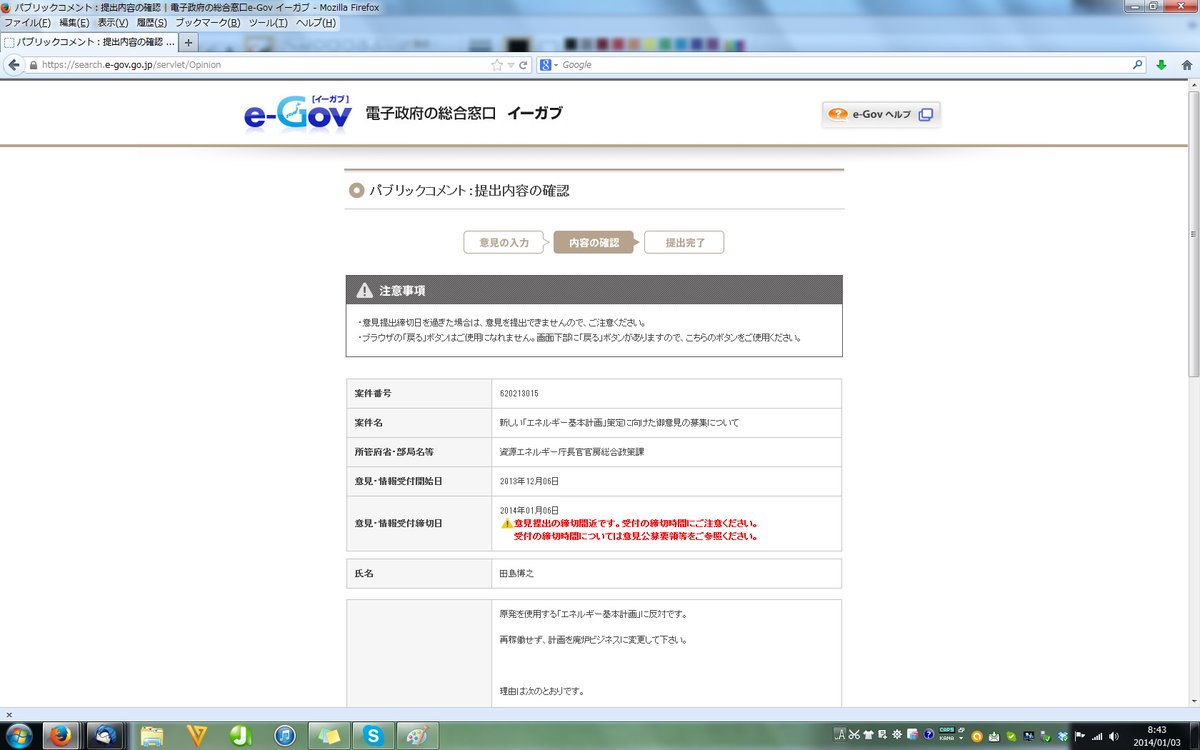Open the ブックマーク(B) menu

click(x=207, y=22)
